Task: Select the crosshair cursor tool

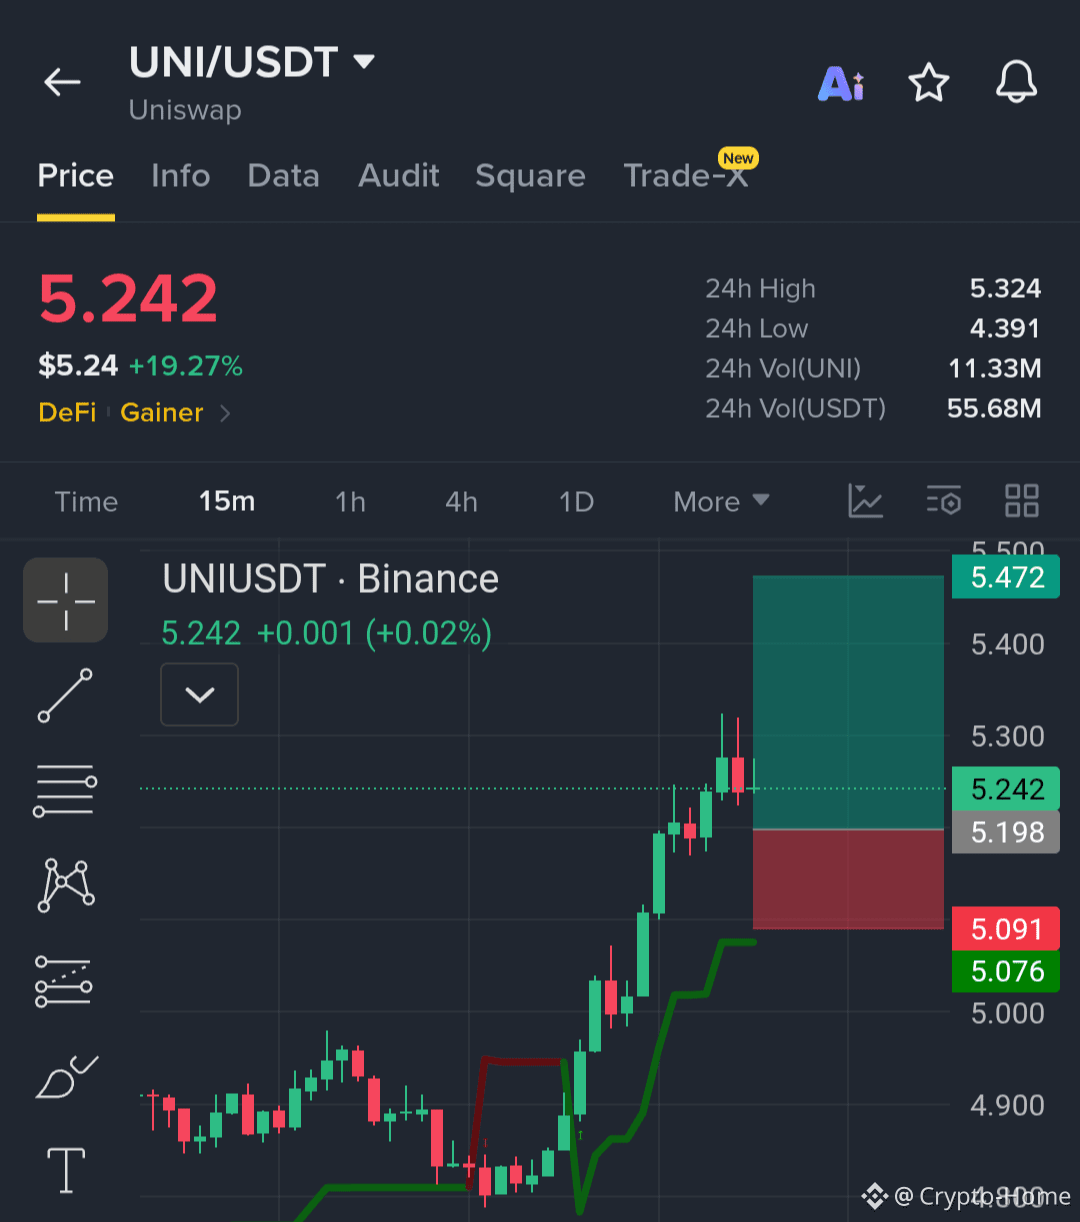Action: pos(66,600)
